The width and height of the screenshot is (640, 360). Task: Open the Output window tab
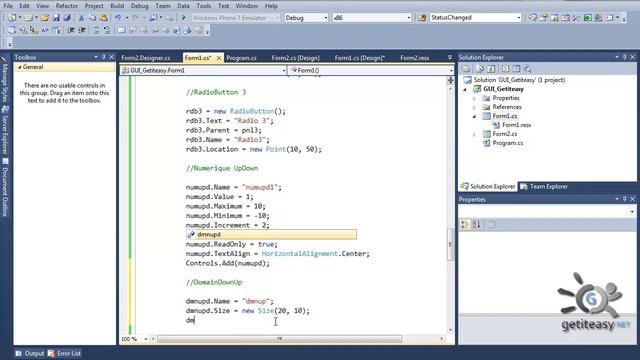[x=30, y=353]
